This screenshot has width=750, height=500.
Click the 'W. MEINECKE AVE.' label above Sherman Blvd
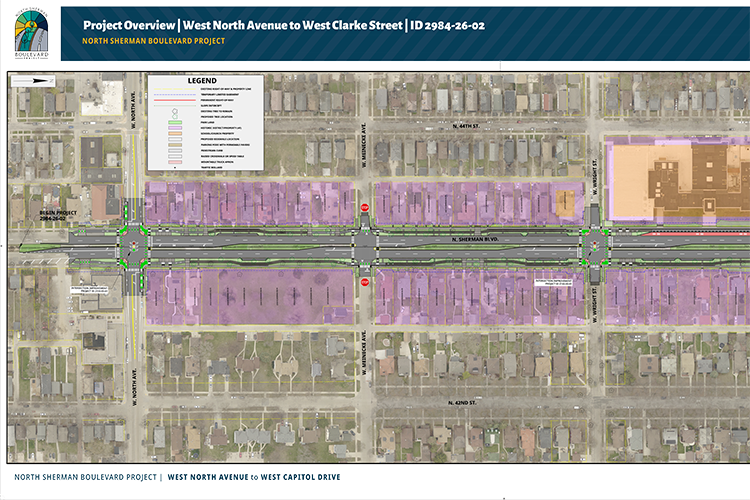tap(364, 144)
